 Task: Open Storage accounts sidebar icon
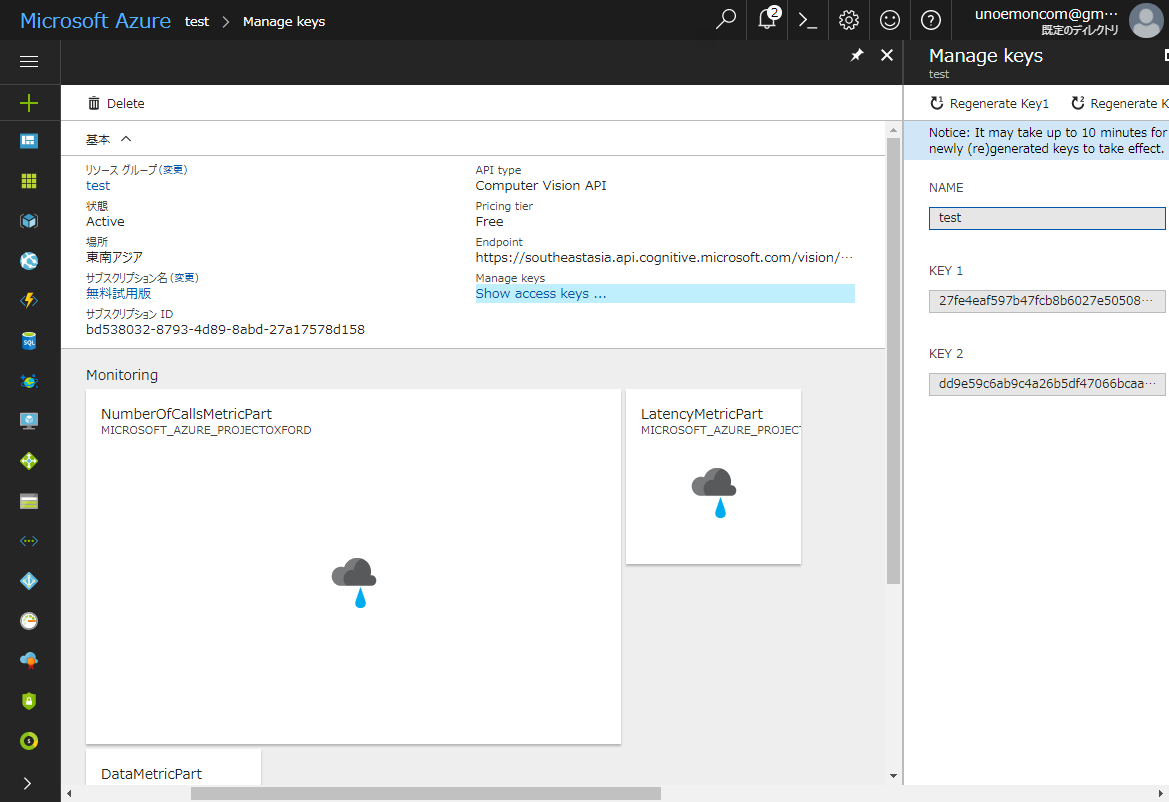29,502
